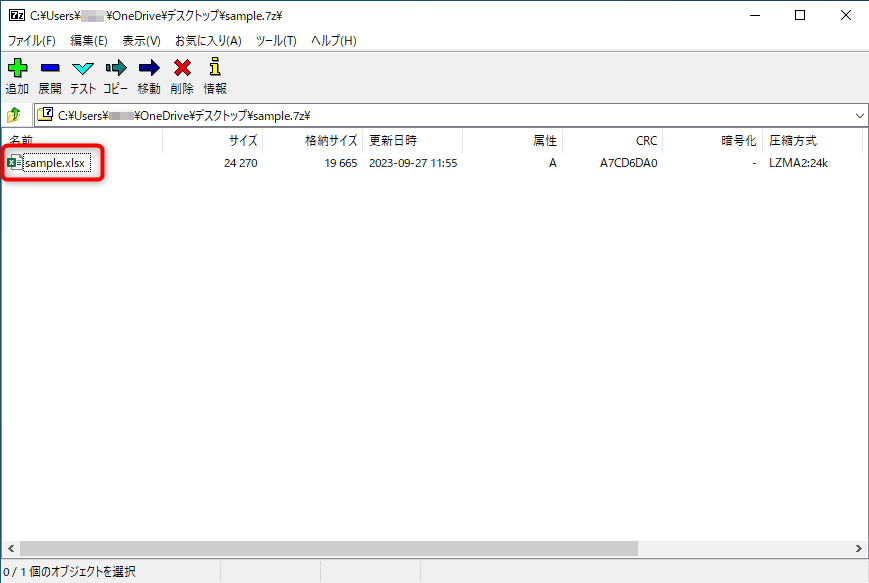Viewport: 869px width, 583px height.
Task: Click the コピー (Copy) toolbar icon
Action: pos(115,68)
